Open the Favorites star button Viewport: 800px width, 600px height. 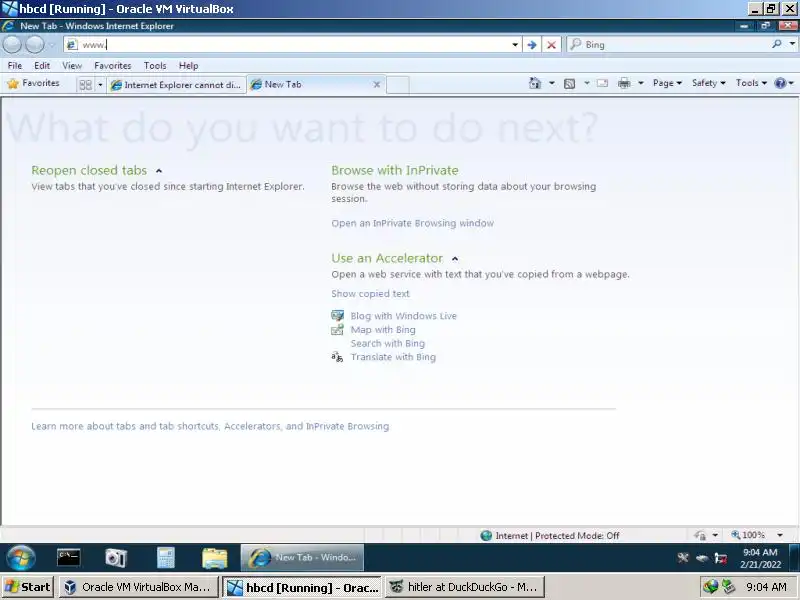click(x=34, y=83)
